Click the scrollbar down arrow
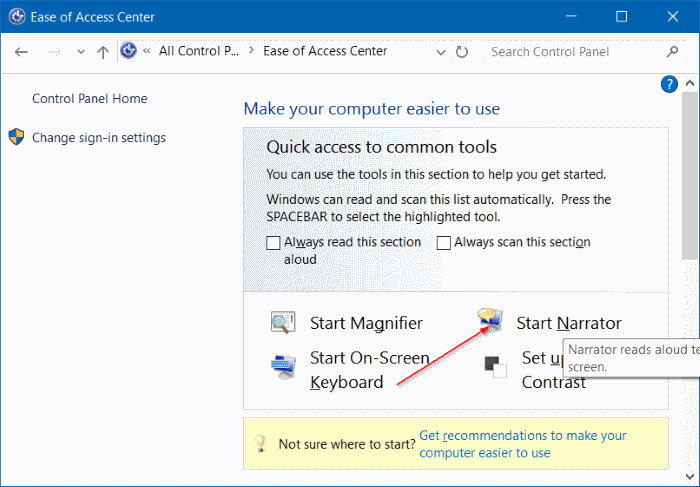Screen dimensions: 700x487 (690, 476)
